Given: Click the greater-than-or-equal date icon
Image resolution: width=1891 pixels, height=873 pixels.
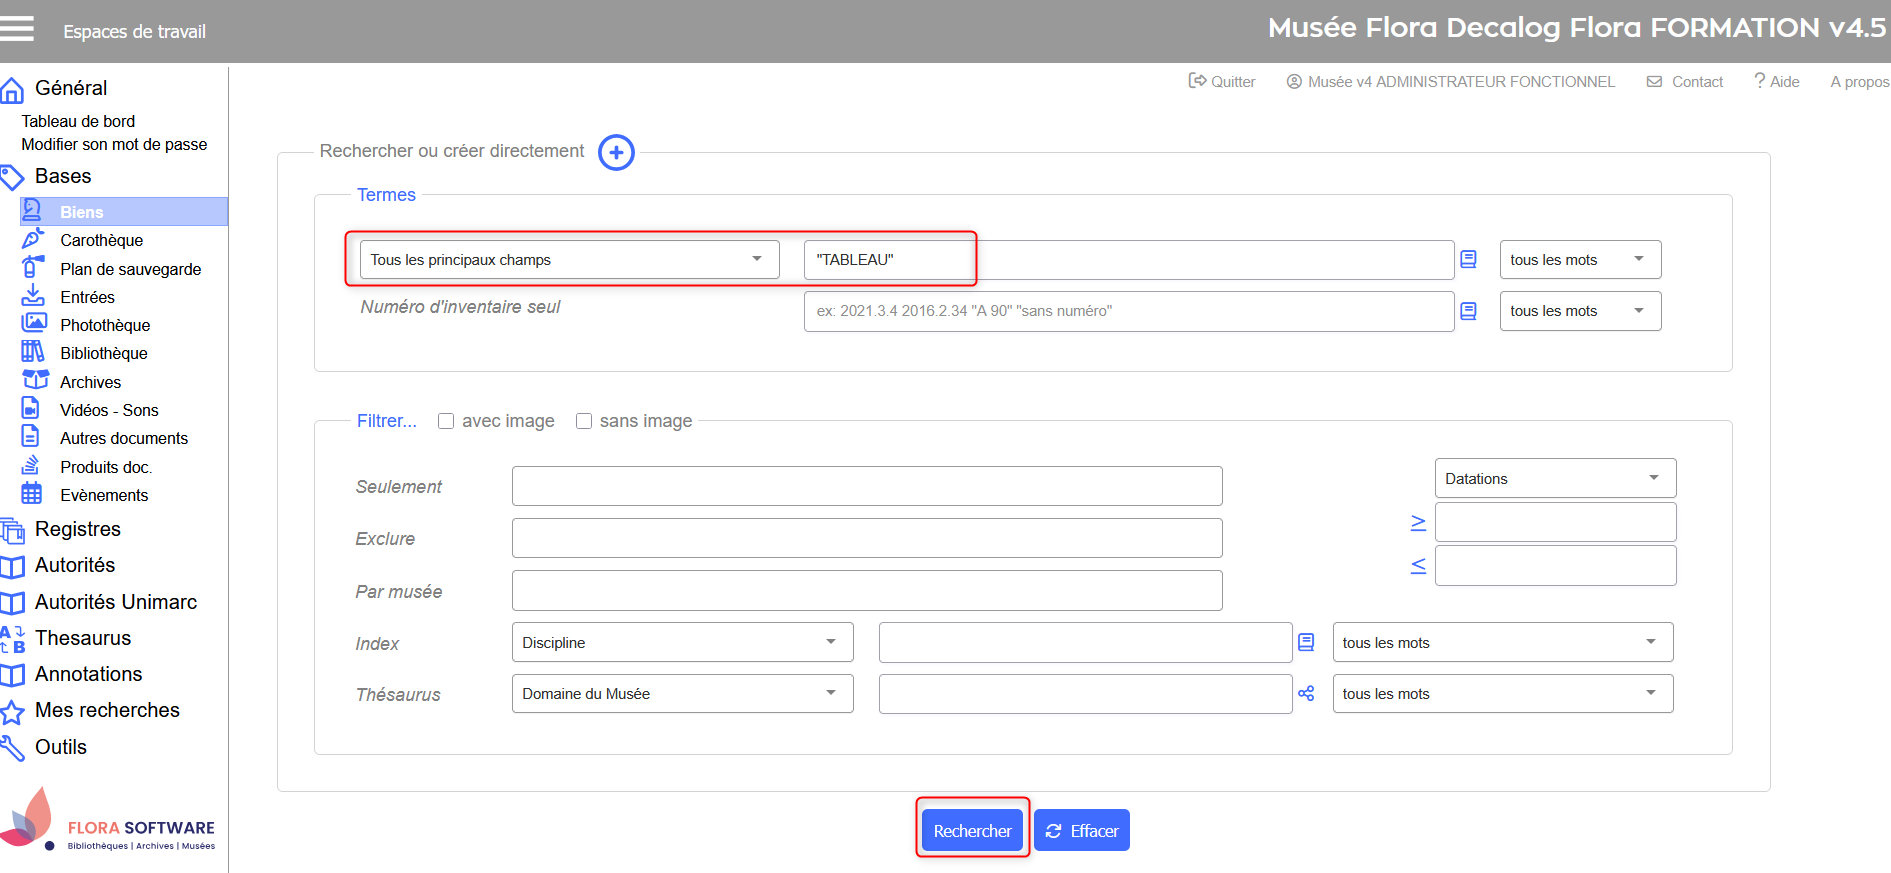Looking at the screenshot, I should [1418, 523].
